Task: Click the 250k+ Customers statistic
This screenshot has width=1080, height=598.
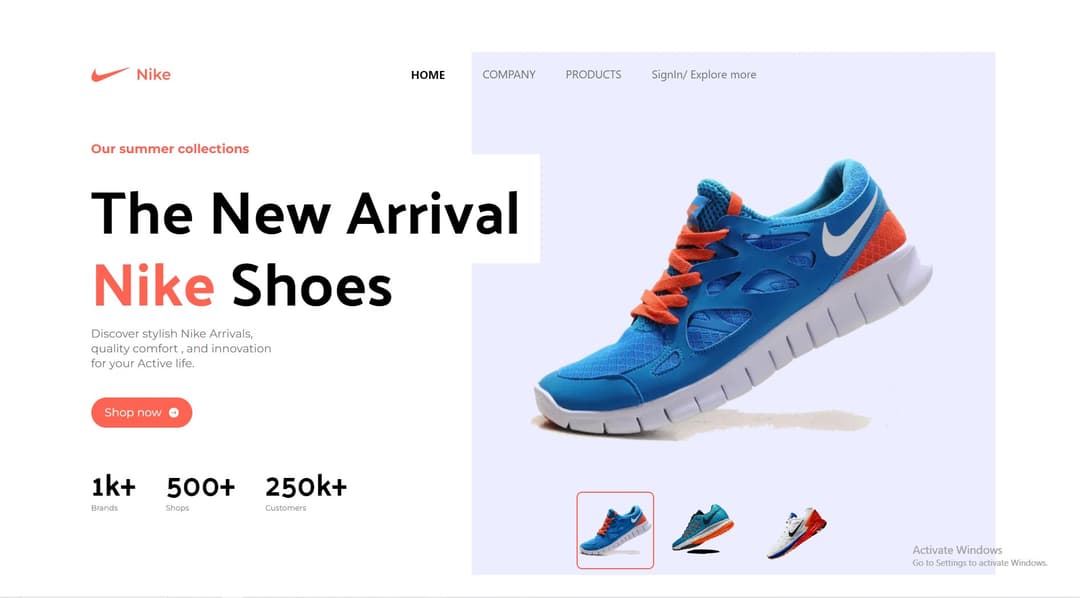Action: click(306, 493)
